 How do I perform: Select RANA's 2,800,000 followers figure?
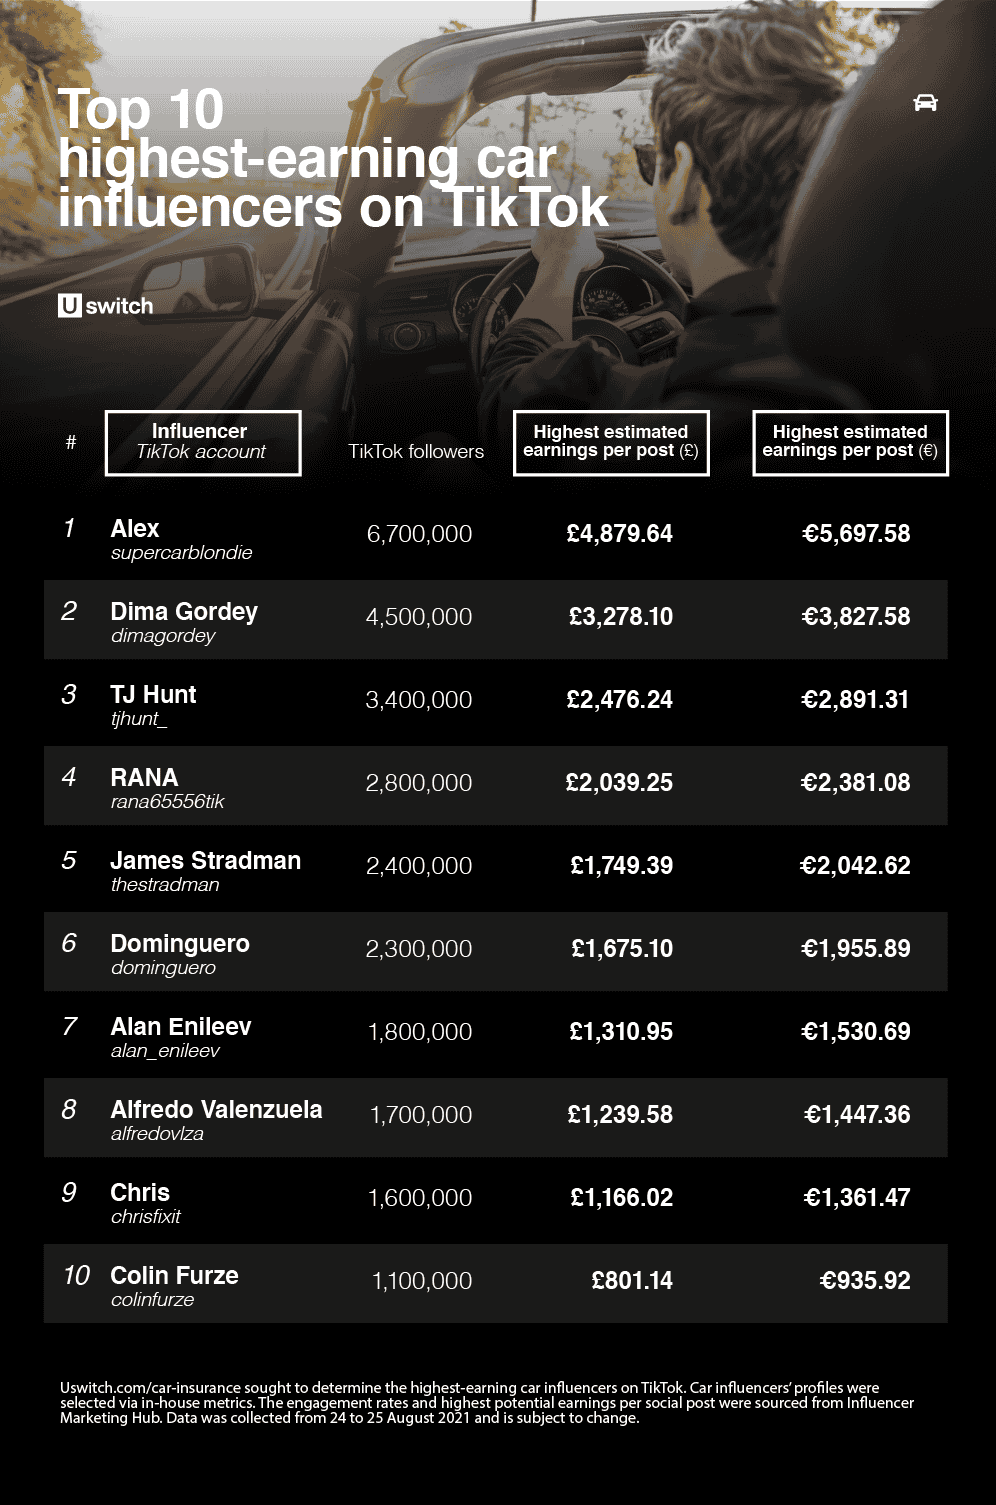419,783
